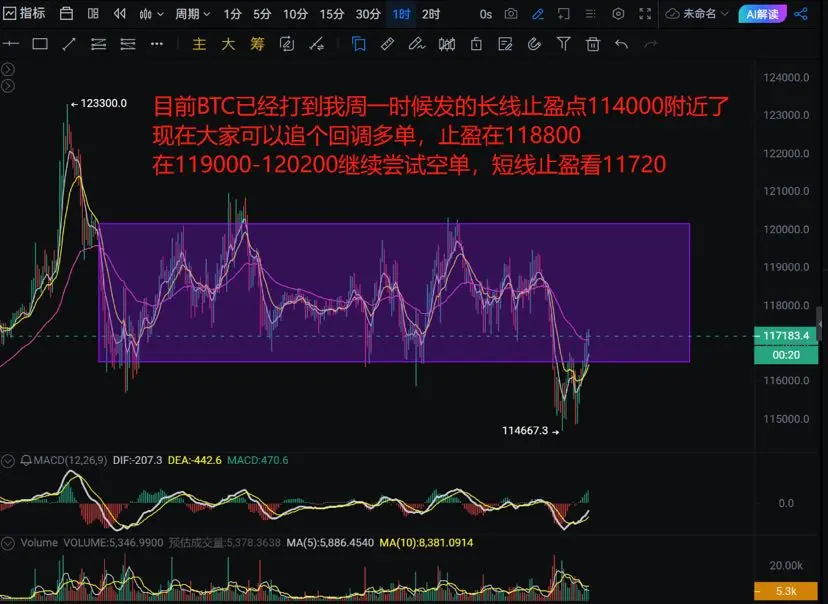Expand the 周期 period dropdown
The image size is (828, 604).
pyautogui.click(x=193, y=14)
